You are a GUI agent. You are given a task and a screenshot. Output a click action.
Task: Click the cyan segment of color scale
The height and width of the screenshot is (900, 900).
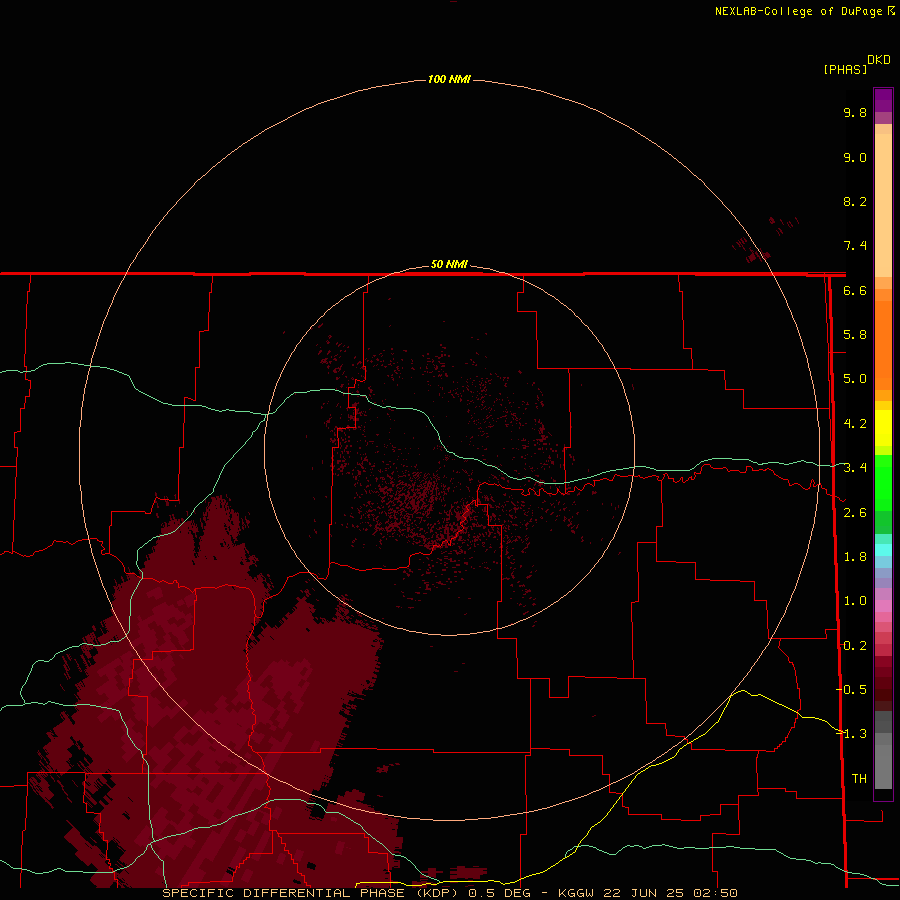coord(883,549)
